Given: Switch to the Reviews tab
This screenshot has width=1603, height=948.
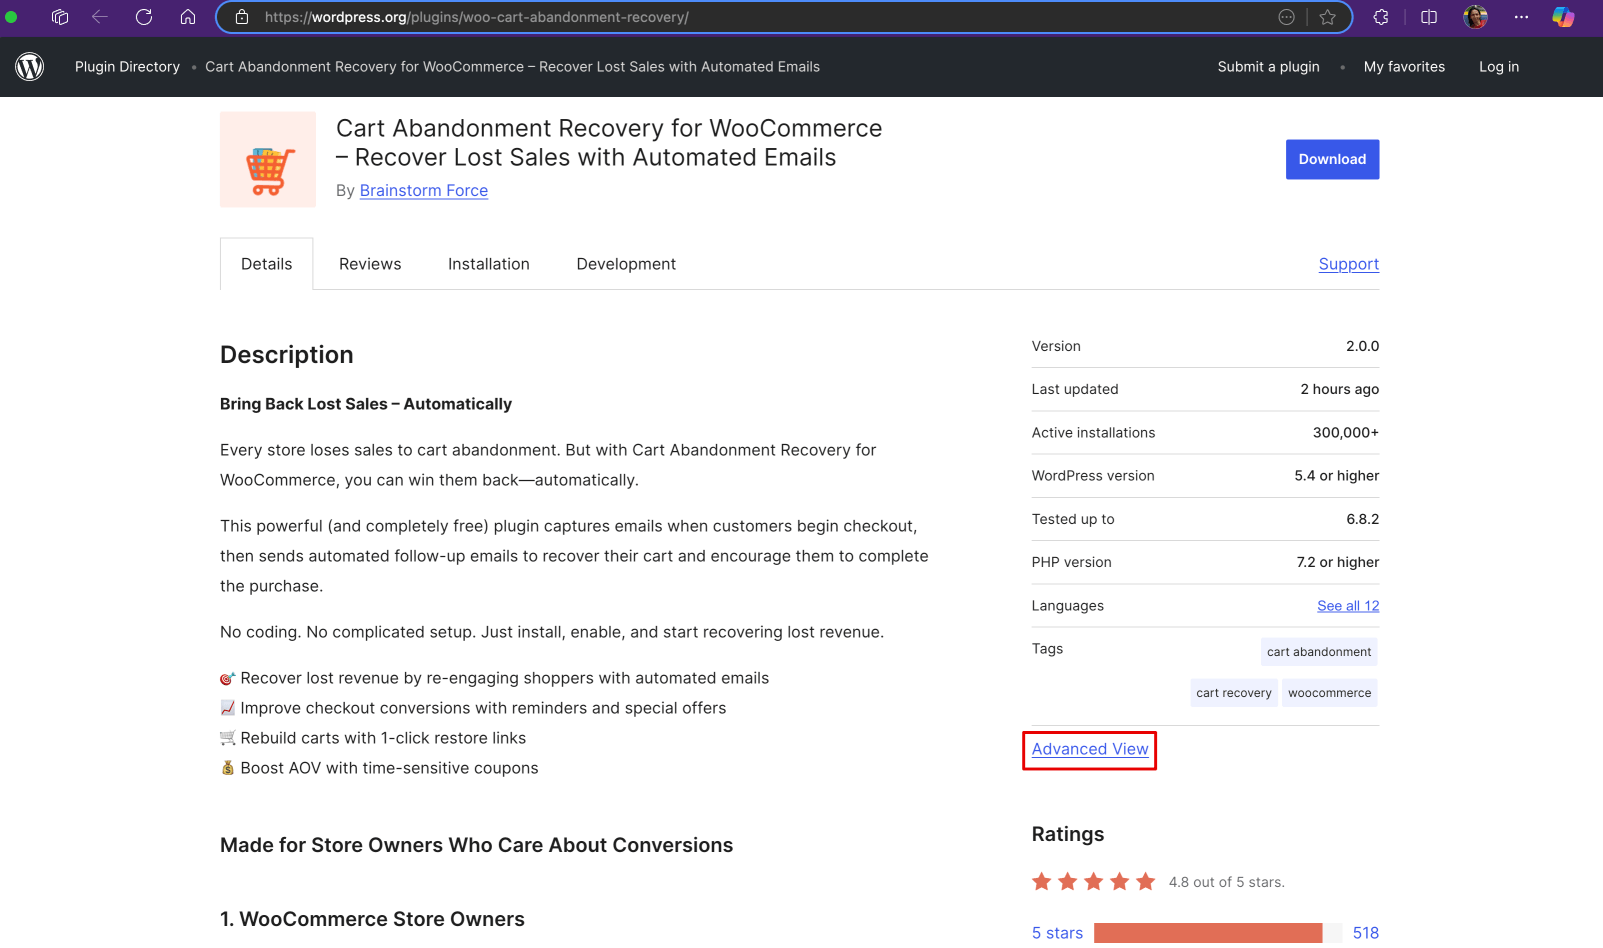Looking at the screenshot, I should point(370,264).
